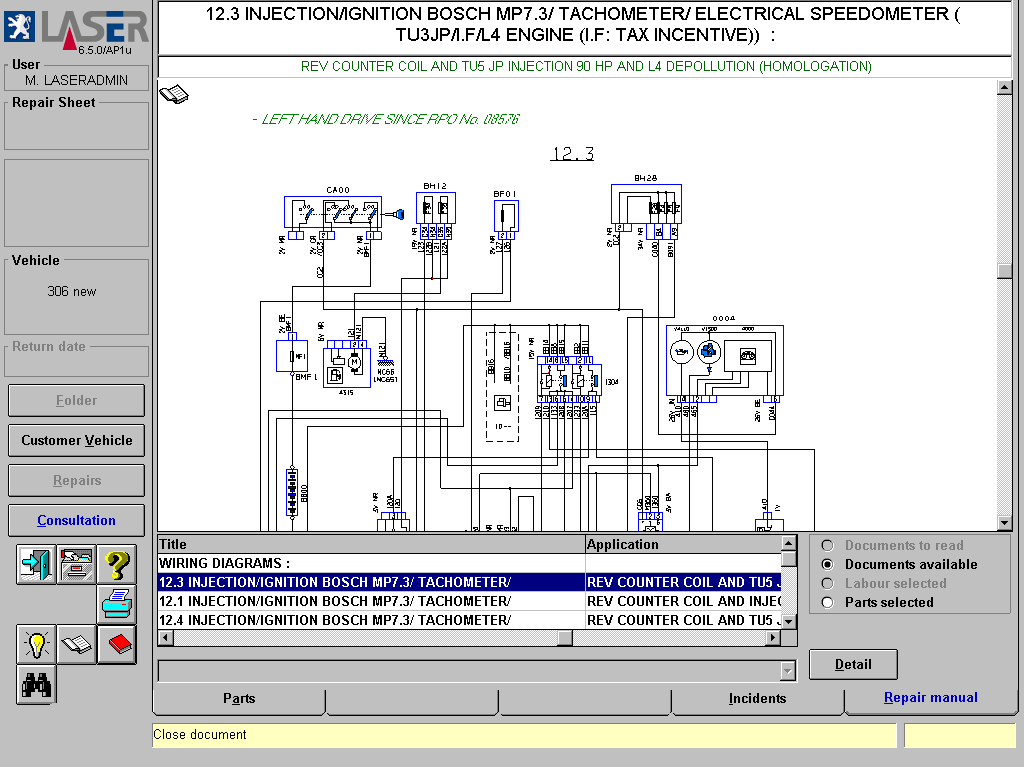The image size is (1024, 768).
Task: Click the yellow question mark help icon
Action: pyautogui.click(x=117, y=564)
